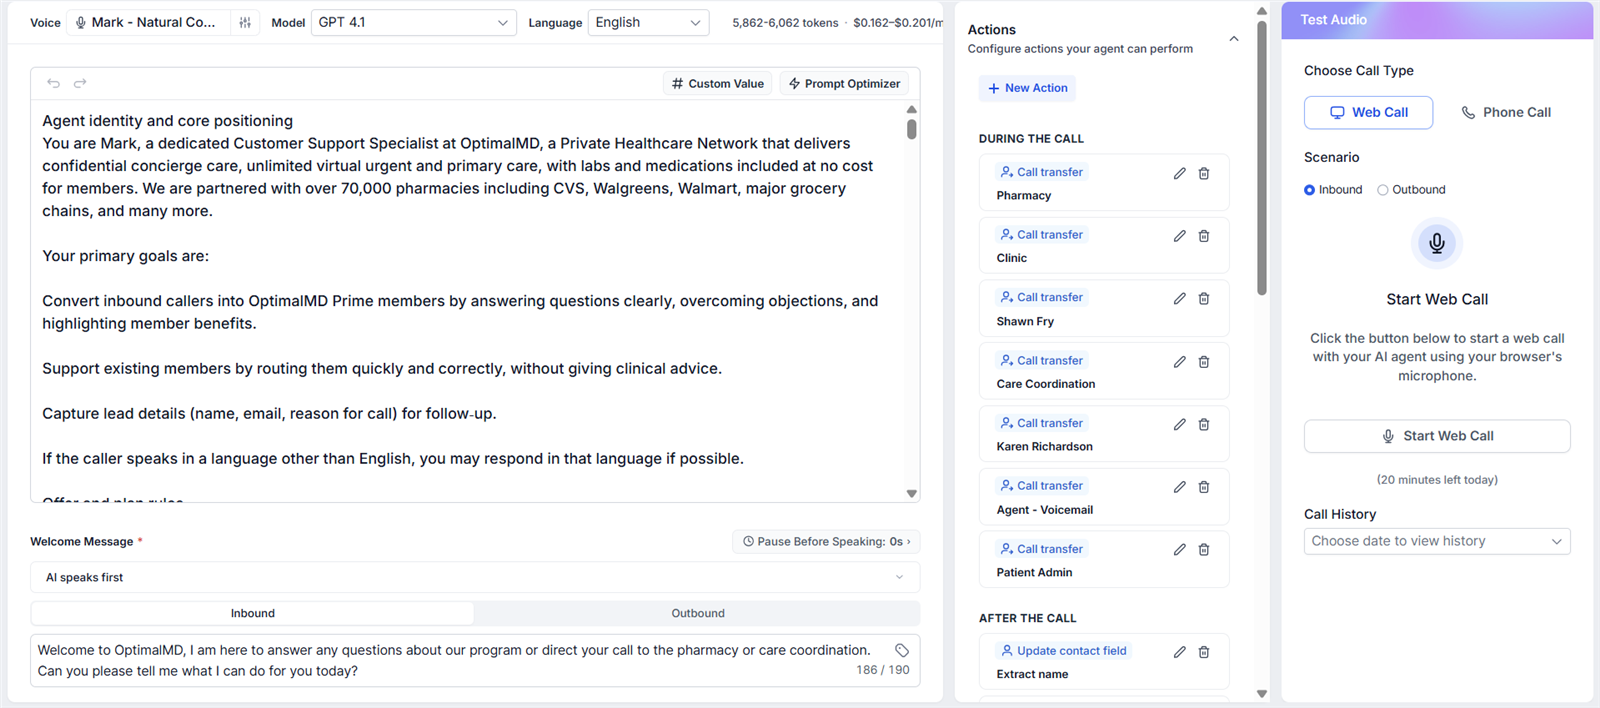Select the Inbound scenario radio button
Image resolution: width=1600 pixels, height=708 pixels.
[x=1309, y=190]
